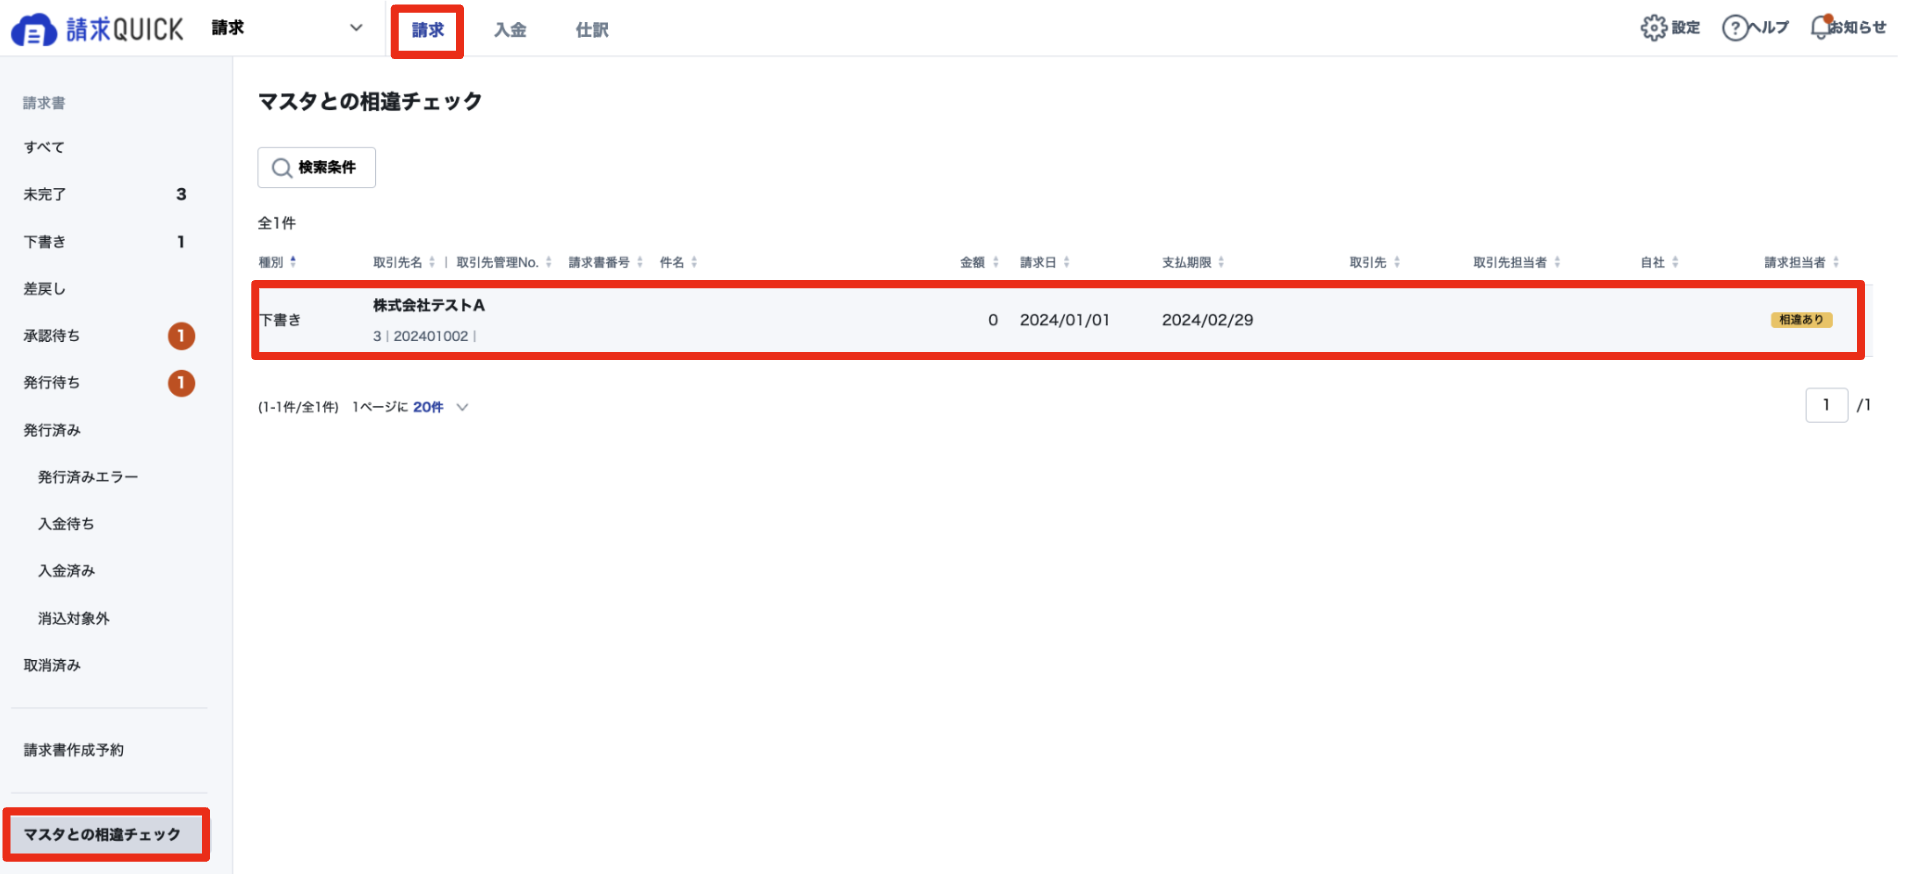Switch to the 入金 tab
The image size is (1913, 874).
510,30
